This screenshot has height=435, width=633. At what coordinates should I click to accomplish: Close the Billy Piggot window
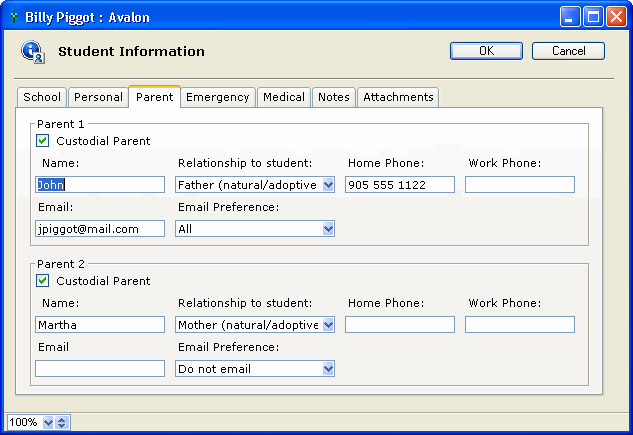point(617,17)
